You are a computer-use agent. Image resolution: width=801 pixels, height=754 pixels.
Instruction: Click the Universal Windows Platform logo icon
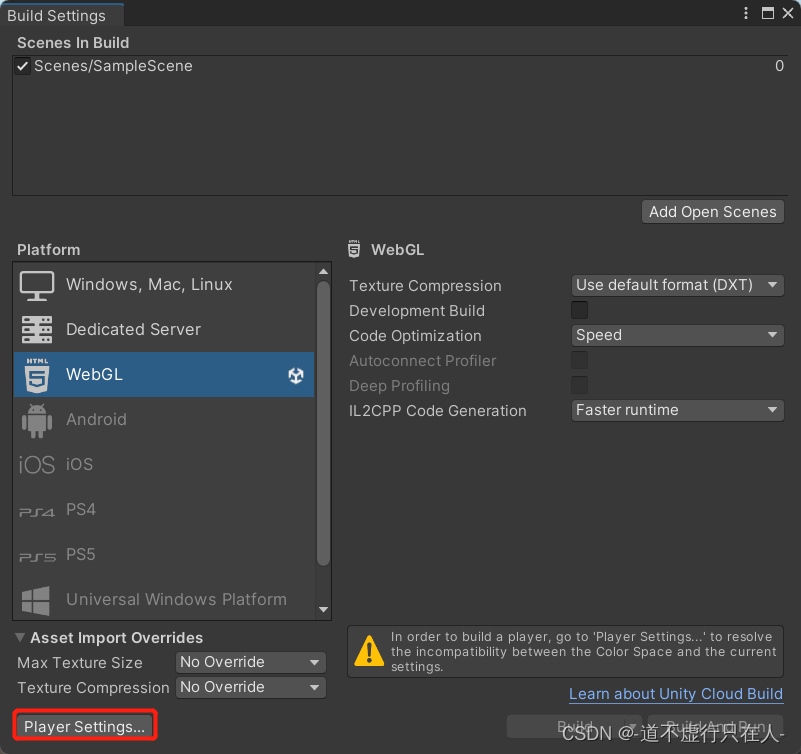coord(36,600)
